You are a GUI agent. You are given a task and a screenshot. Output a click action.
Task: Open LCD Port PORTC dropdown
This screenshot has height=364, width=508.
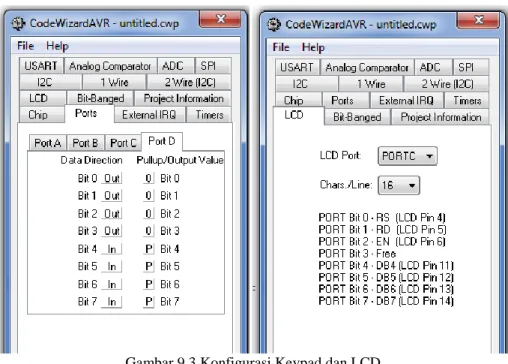407,156
